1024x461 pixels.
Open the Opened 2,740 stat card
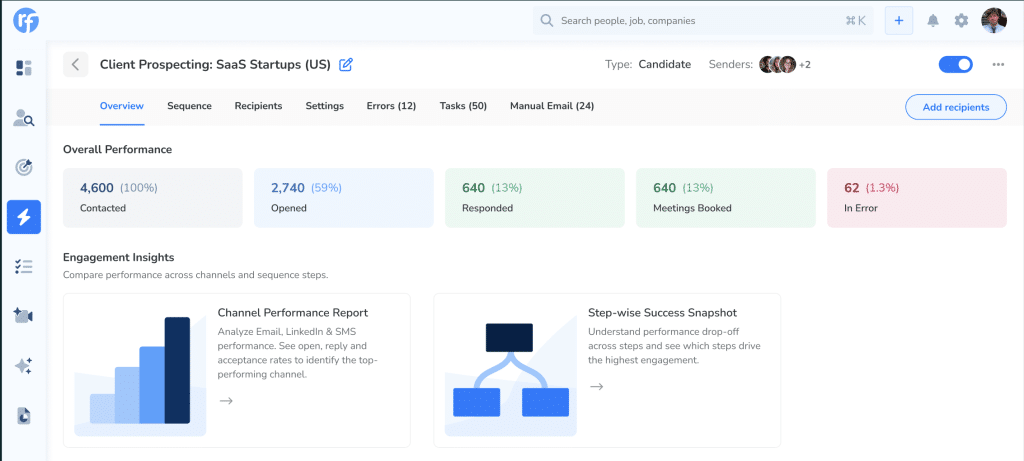pyautogui.click(x=344, y=198)
